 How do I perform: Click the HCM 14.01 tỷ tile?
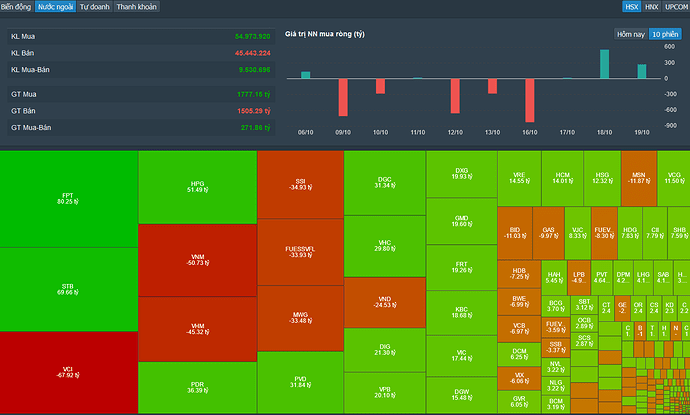coord(562,178)
